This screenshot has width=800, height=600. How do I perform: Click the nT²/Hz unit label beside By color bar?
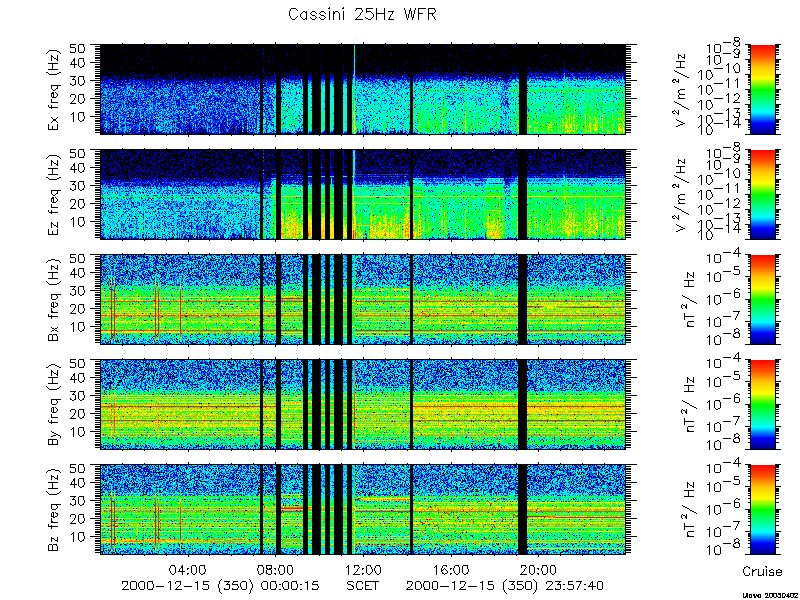tap(688, 405)
